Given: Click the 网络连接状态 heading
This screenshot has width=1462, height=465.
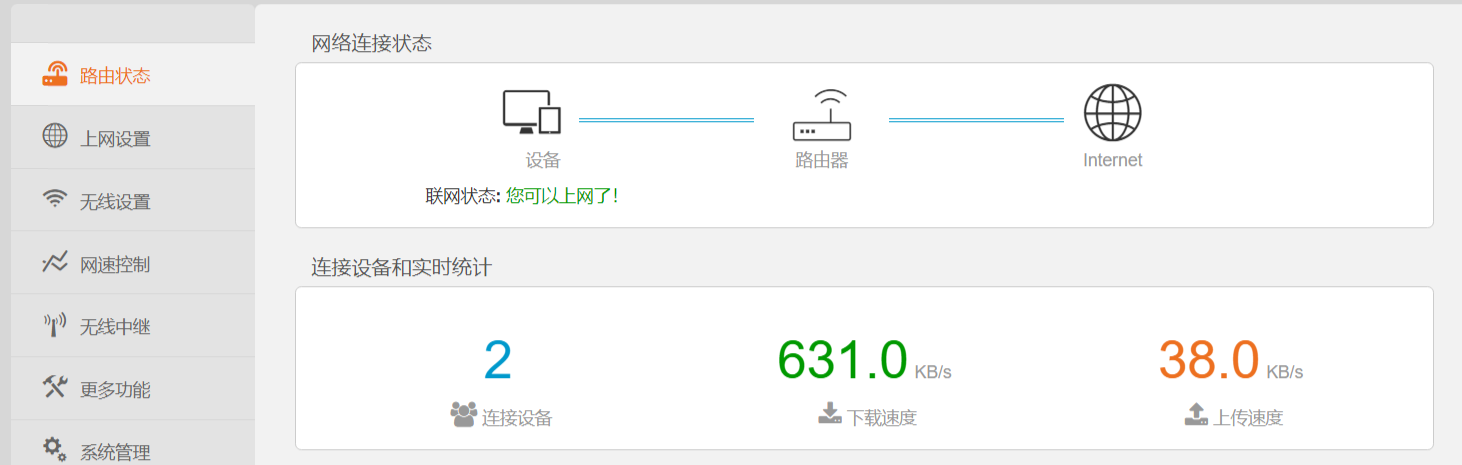Looking at the screenshot, I should click(x=372, y=43).
